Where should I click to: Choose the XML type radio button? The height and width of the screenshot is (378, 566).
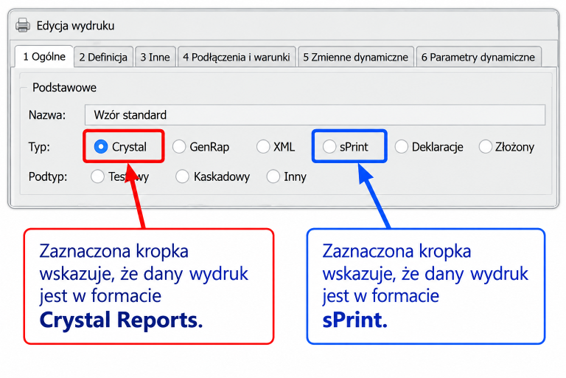coord(263,147)
